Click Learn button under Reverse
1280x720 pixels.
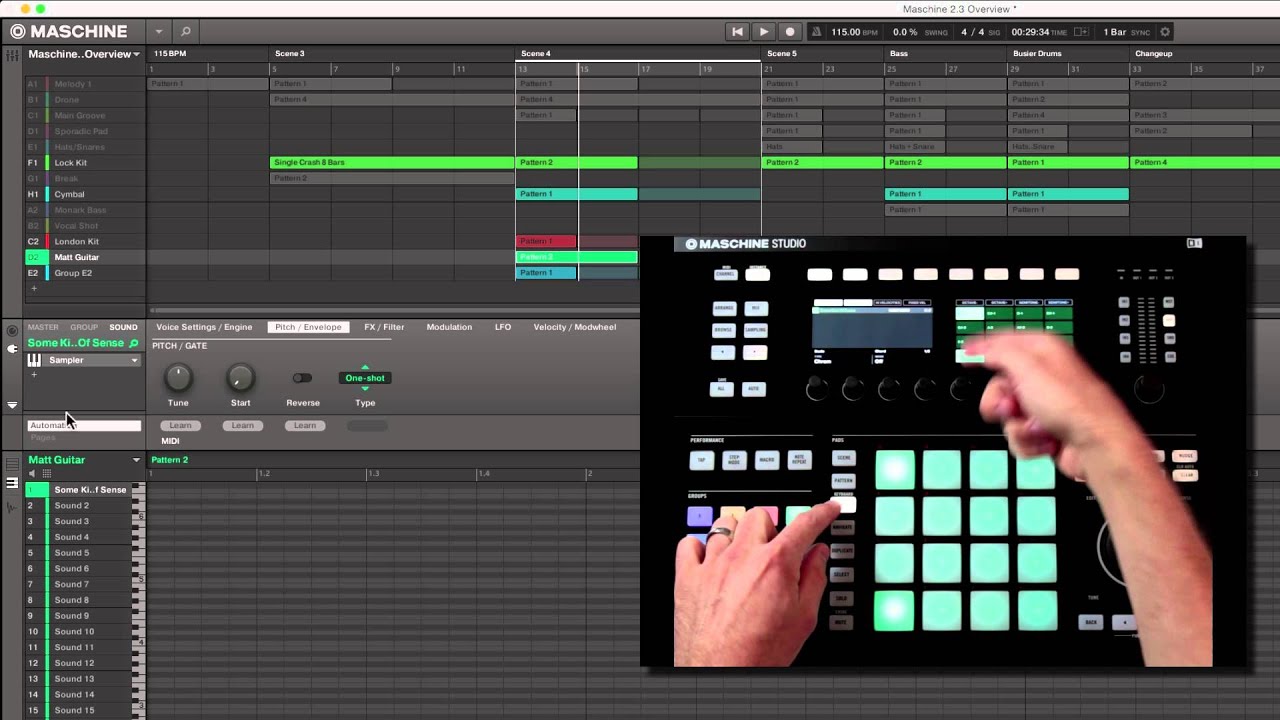[x=304, y=425]
